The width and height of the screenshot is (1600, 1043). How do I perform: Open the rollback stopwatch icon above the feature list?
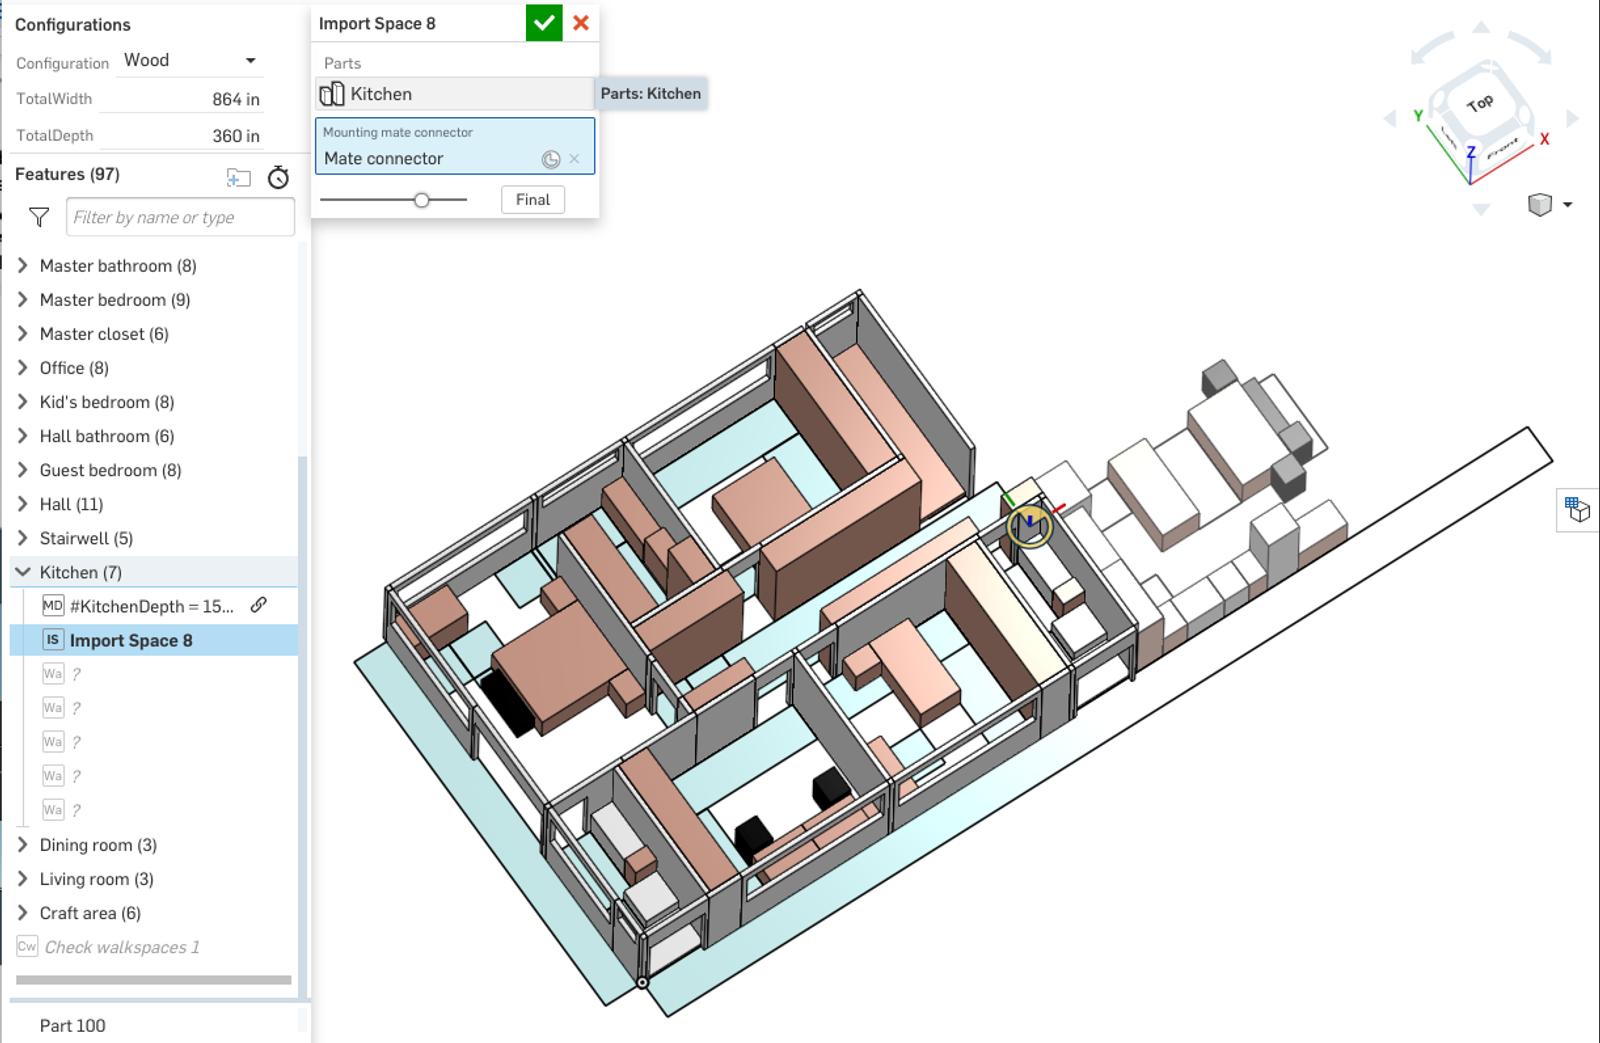point(279,177)
